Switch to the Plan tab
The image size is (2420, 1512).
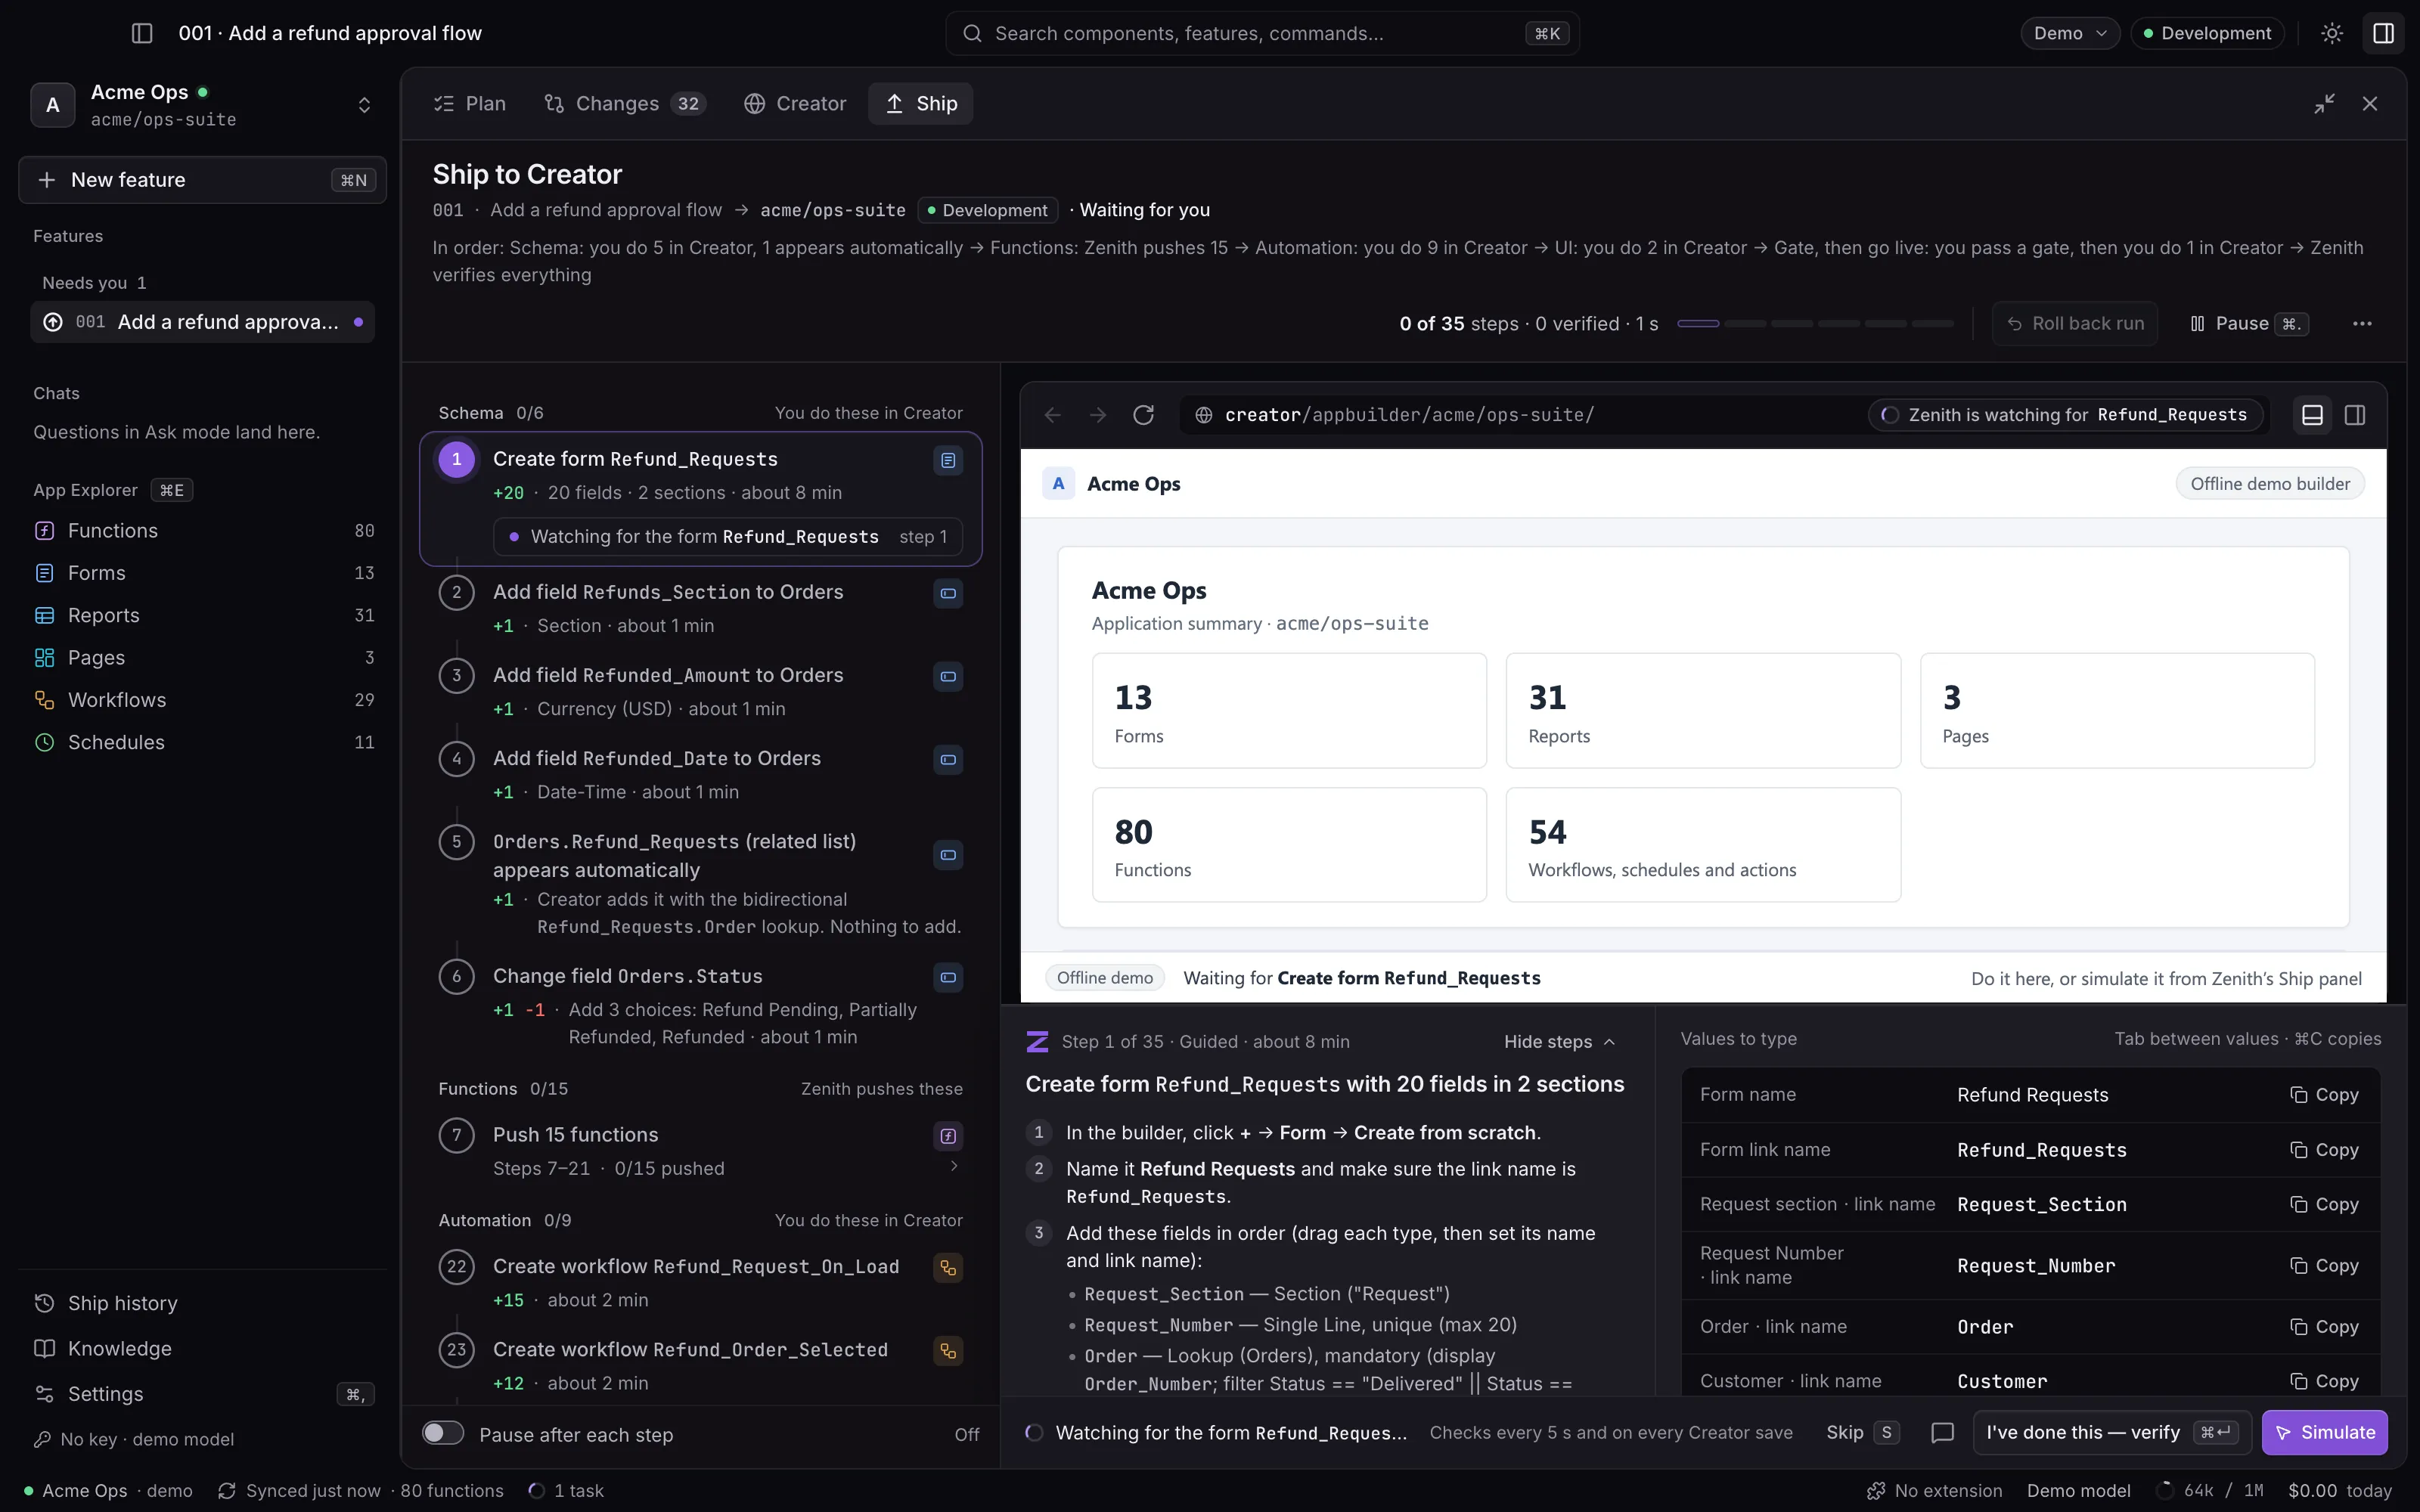coord(470,104)
